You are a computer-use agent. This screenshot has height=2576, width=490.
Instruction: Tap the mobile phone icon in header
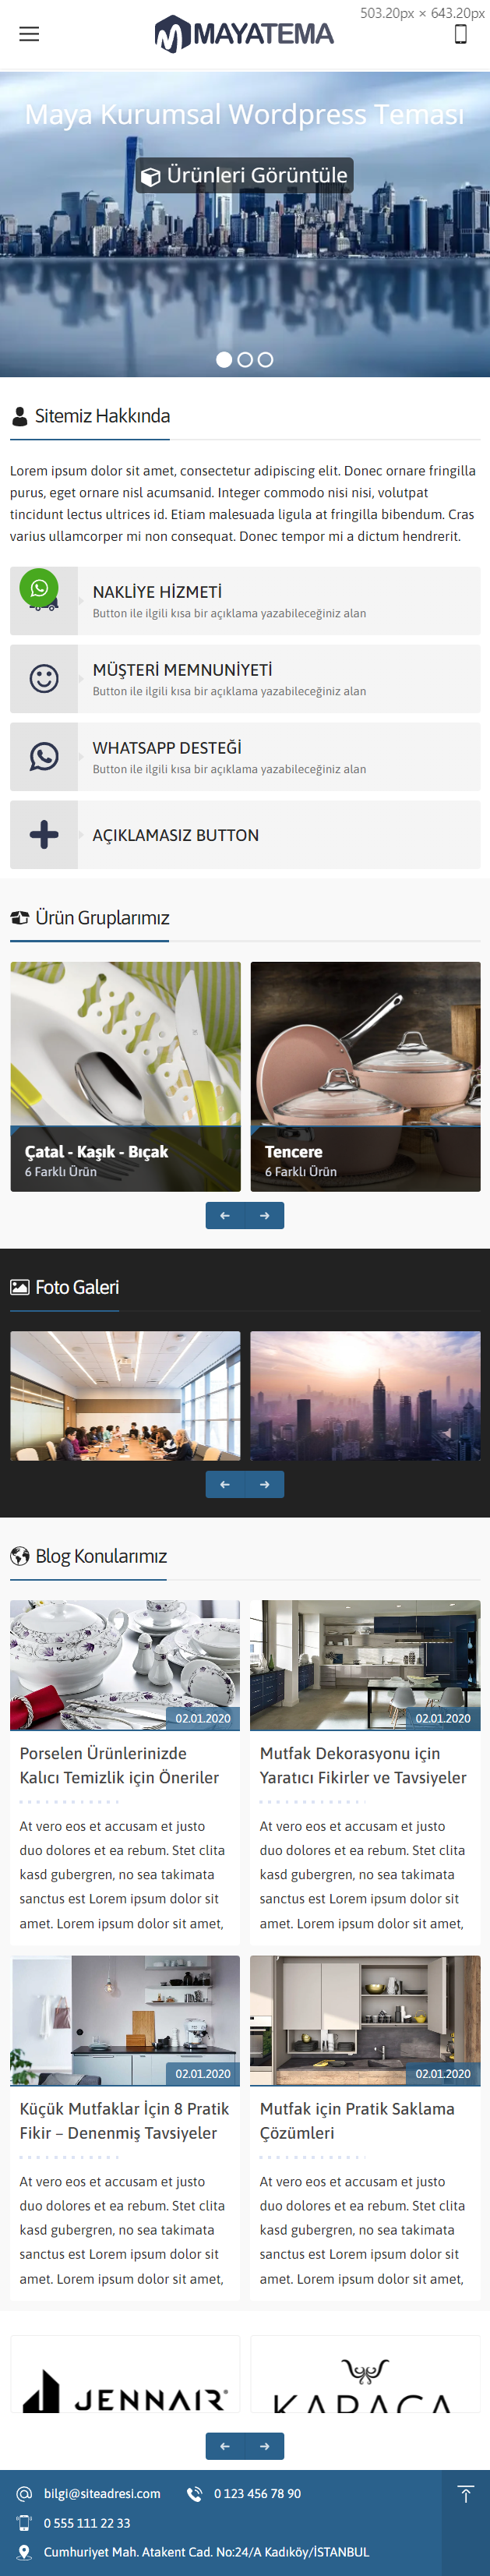(460, 34)
